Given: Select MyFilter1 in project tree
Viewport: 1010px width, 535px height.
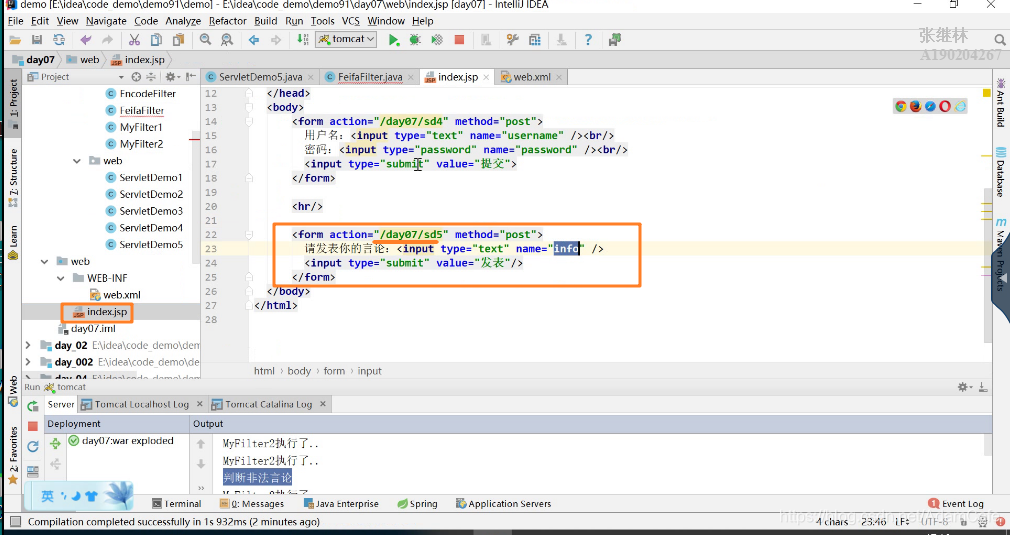Looking at the screenshot, I should pos(140,127).
